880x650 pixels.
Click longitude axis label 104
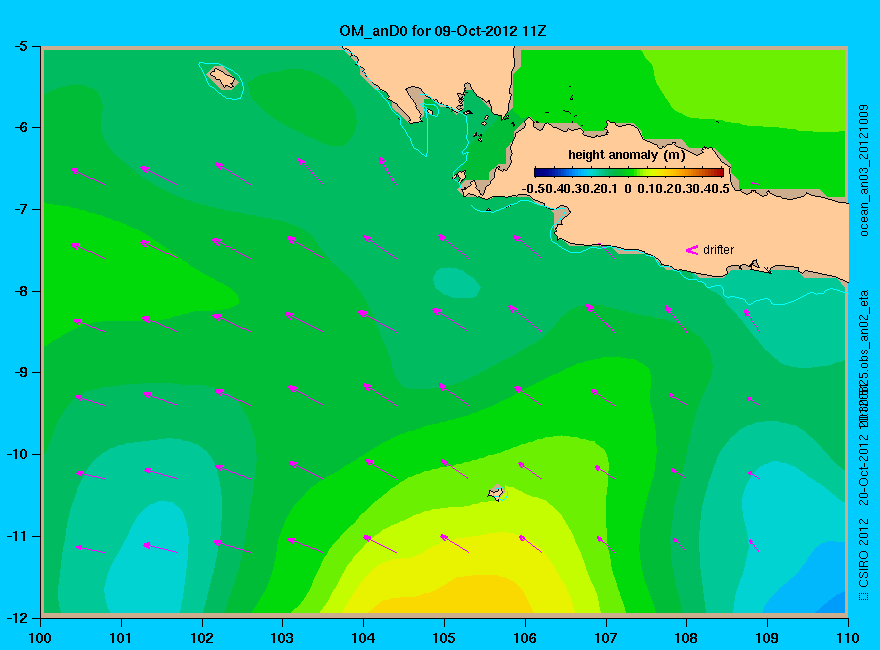[363, 638]
